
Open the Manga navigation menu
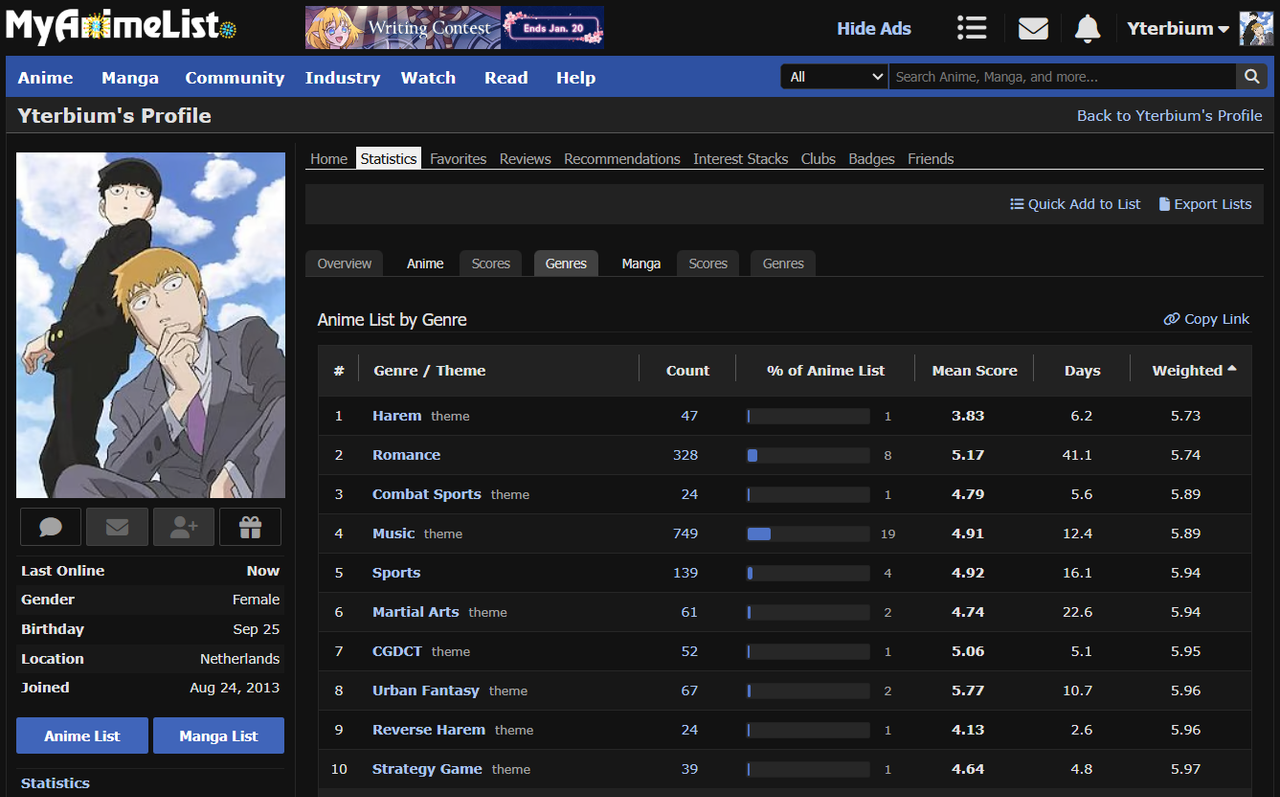(130, 77)
